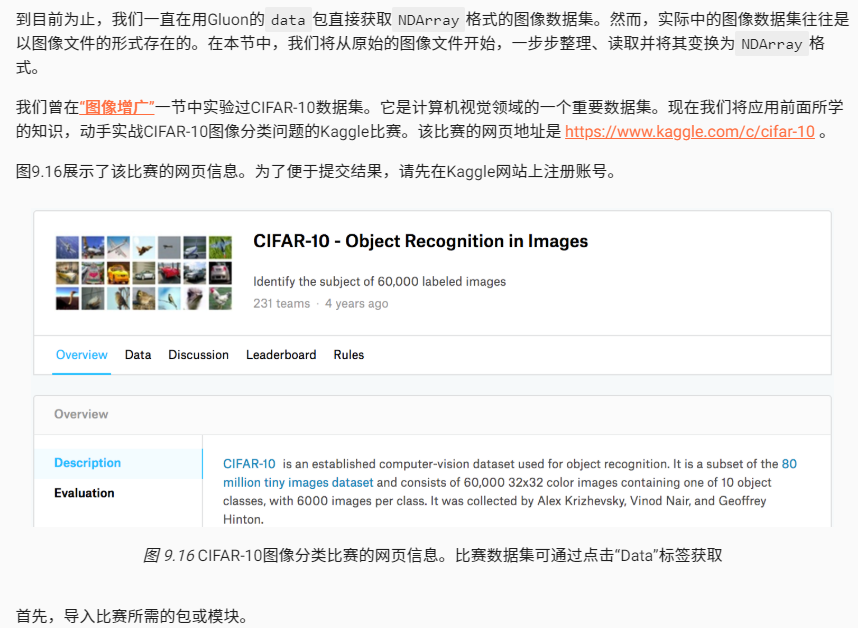The height and width of the screenshot is (628, 858).
Task: Click the "CIFAR-10 - Object Recognition in Images" title
Action: [420, 241]
